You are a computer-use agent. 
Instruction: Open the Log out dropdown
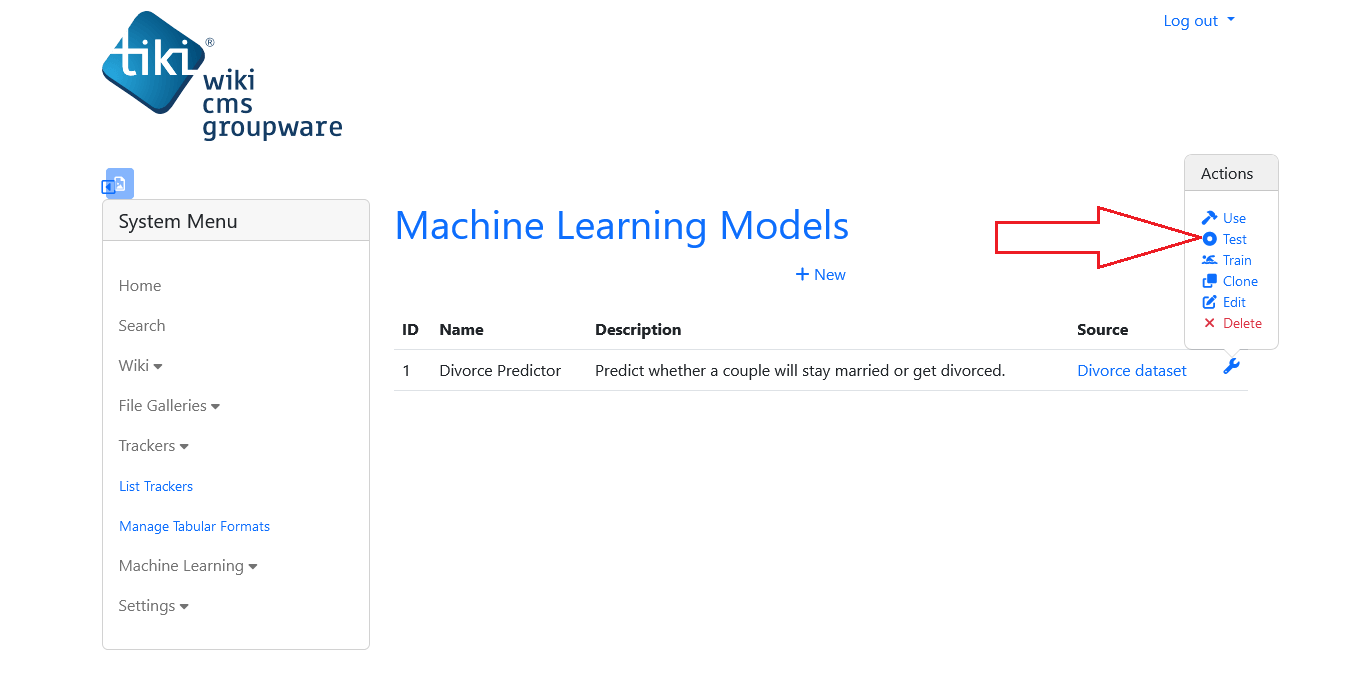coord(1199,21)
